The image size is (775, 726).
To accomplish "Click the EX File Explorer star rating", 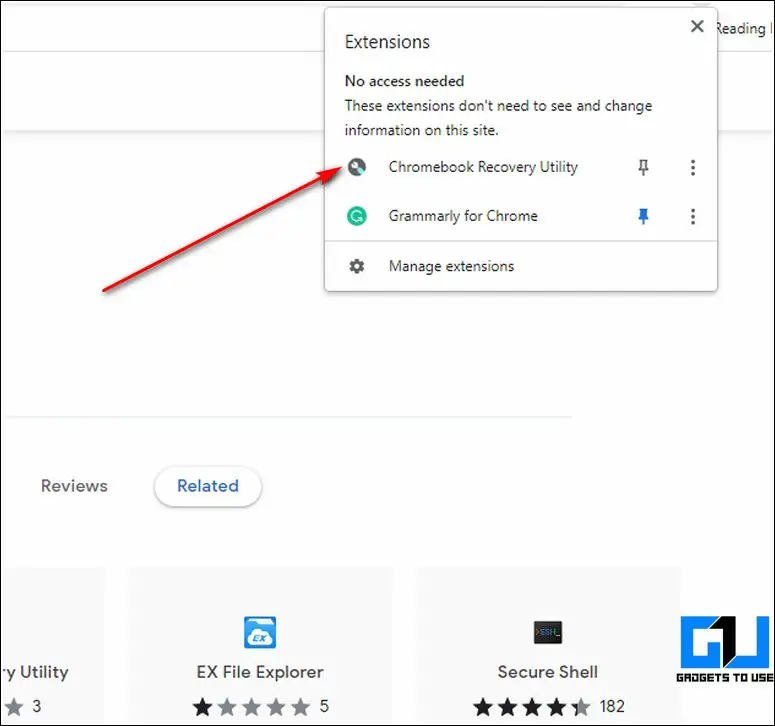I will point(252,707).
